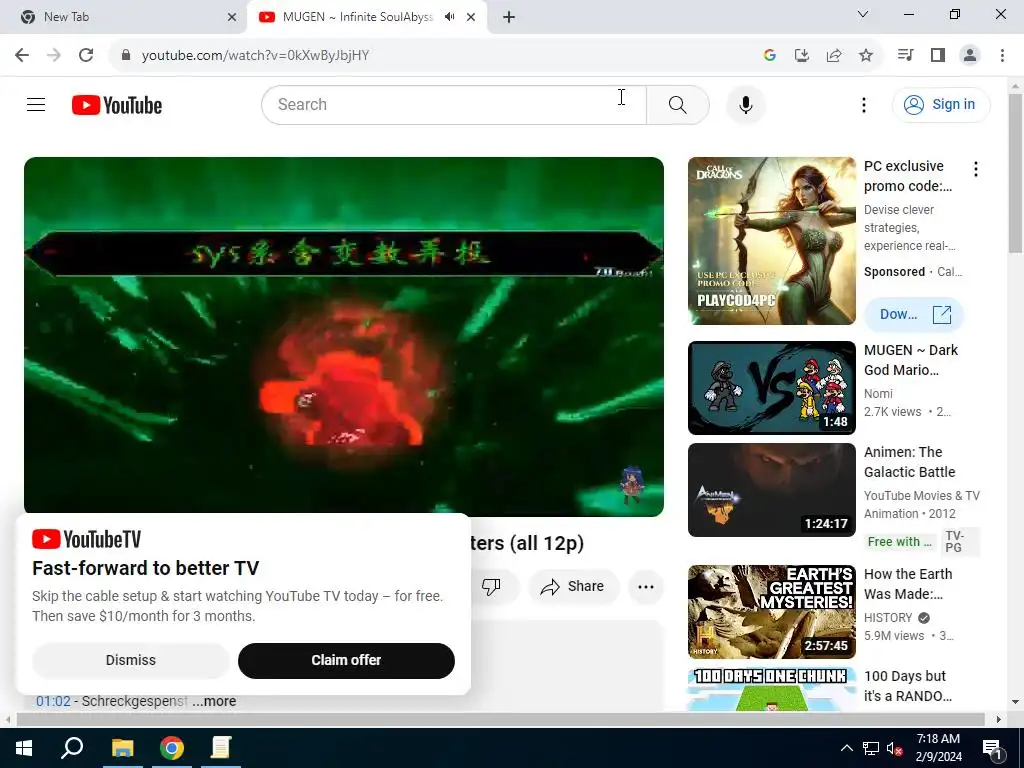
Task: Open tab search dropdown chevron
Action: tap(863, 14)
